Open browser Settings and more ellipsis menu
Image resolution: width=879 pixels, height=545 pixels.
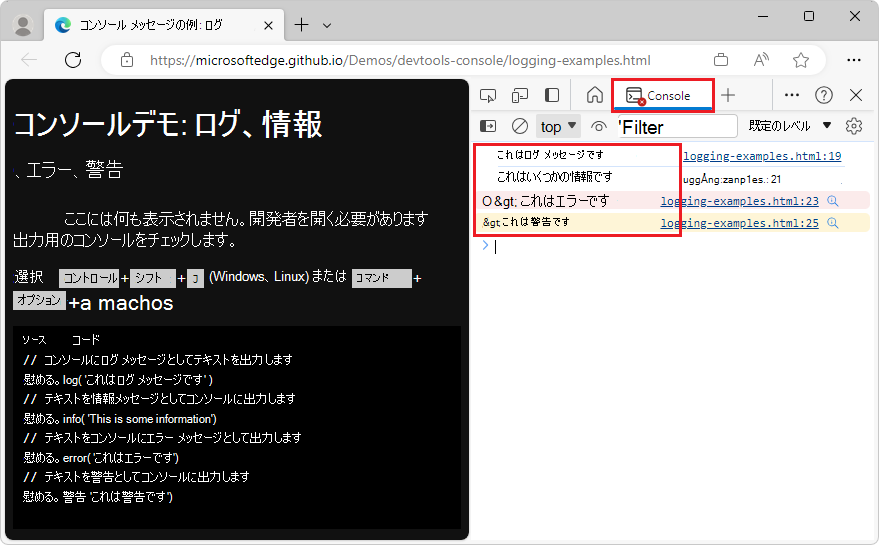point(853,59)
